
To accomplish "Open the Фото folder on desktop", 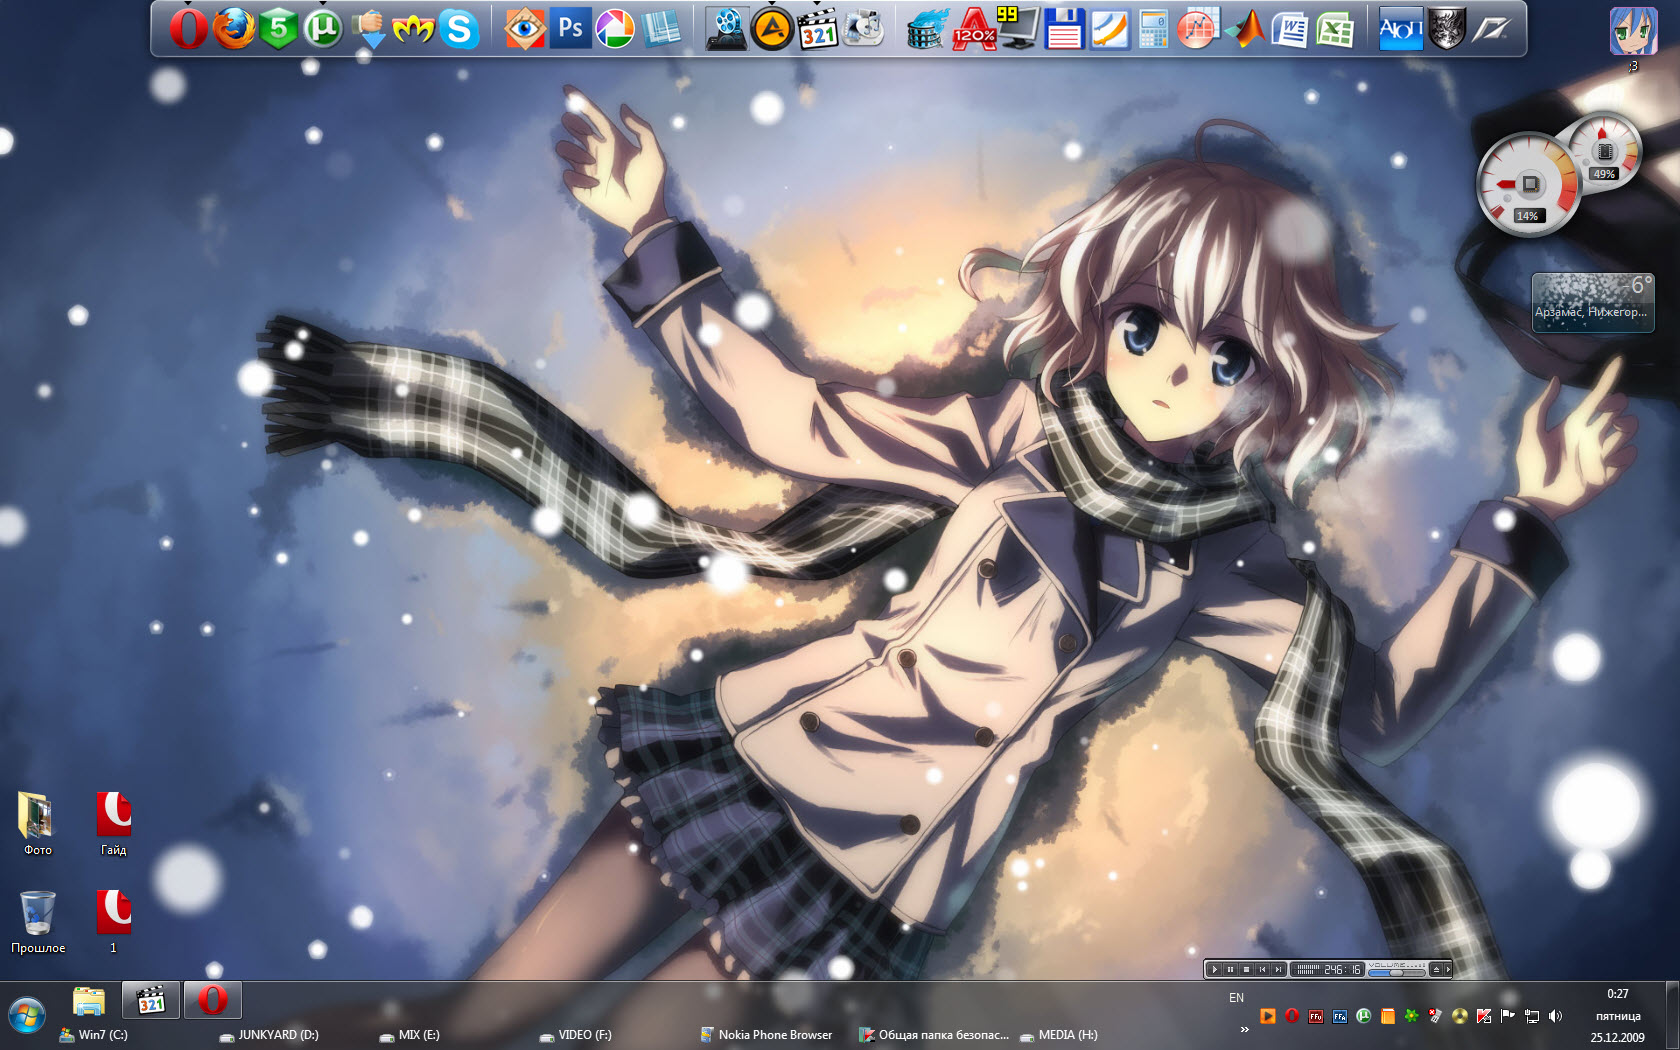I will tap(37, 825).
